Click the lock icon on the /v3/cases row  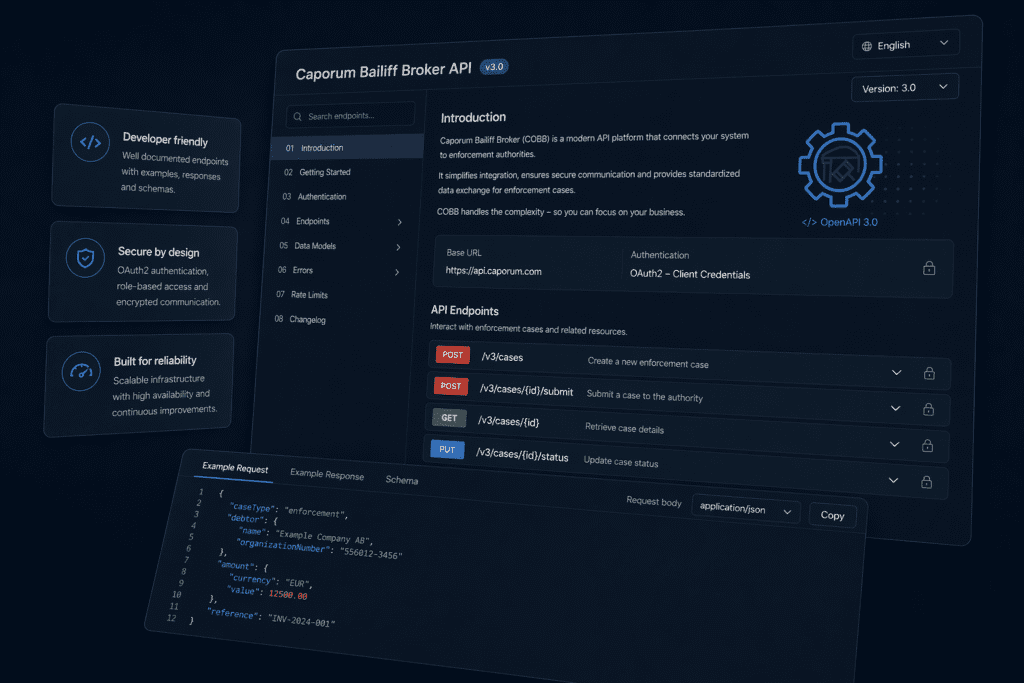point(928,373)
